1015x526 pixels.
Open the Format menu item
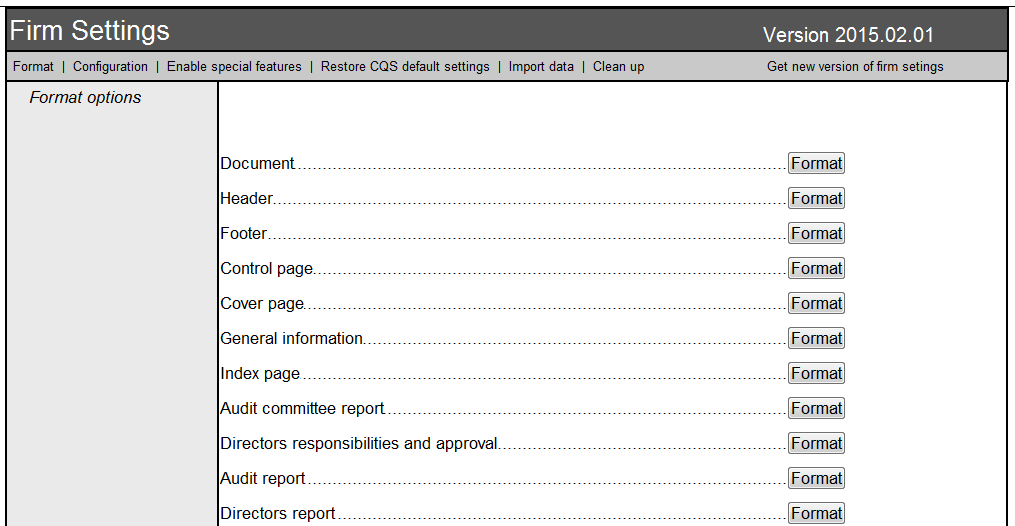33,67
